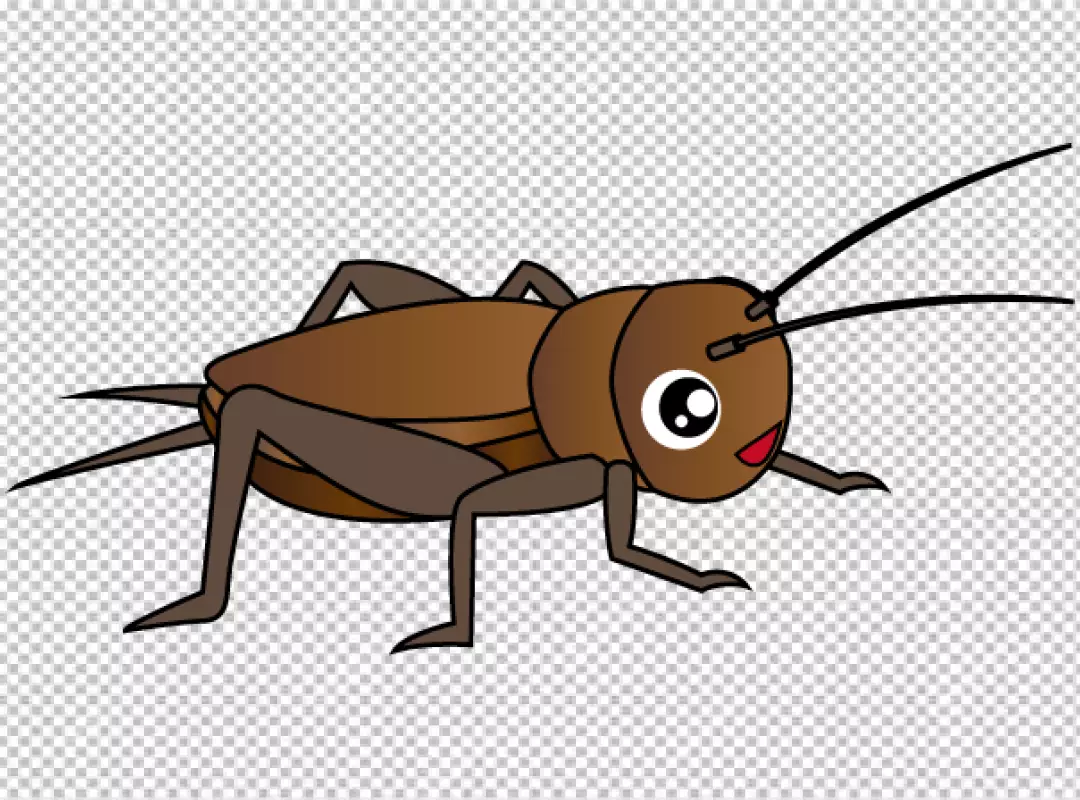
Task: Click the far middle leg knee above thorax
Action: (x=530, y=268)
